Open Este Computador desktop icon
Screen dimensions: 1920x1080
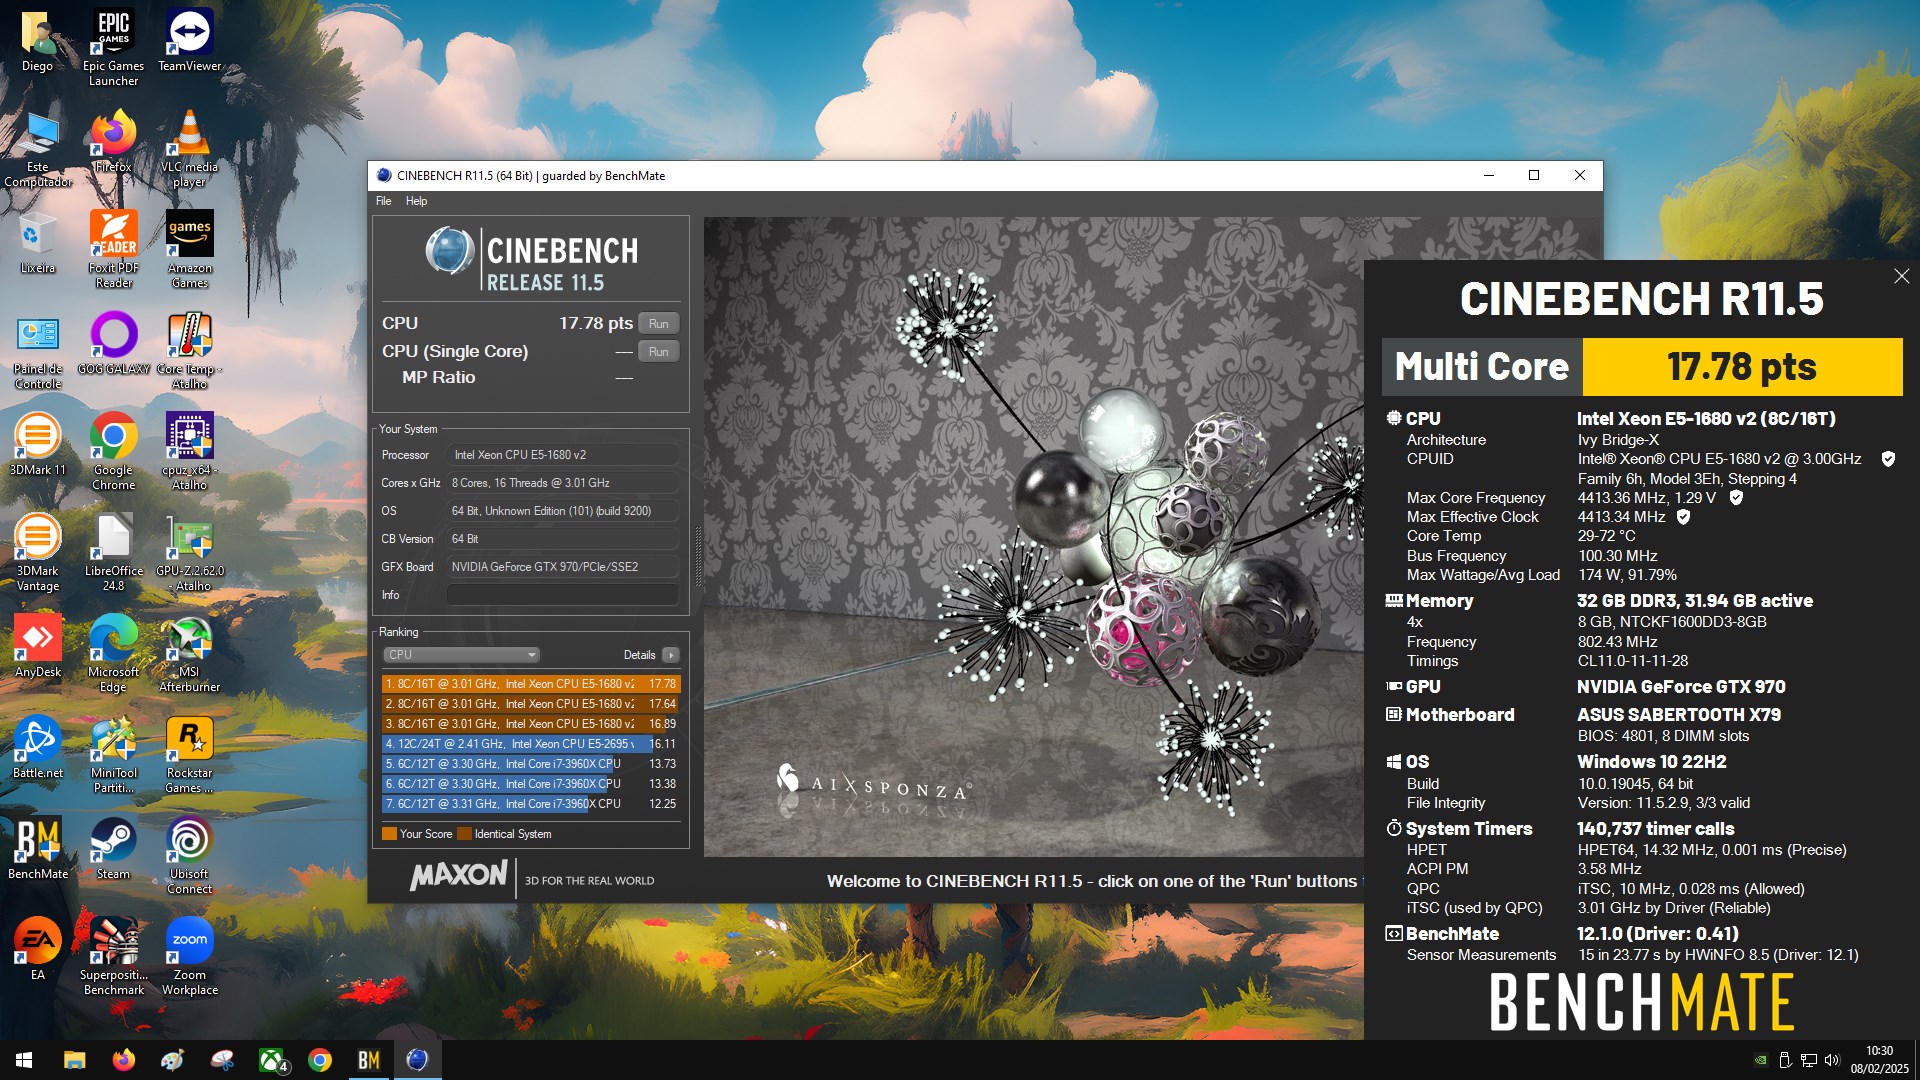pyautogui.click(x=37, y=148)
